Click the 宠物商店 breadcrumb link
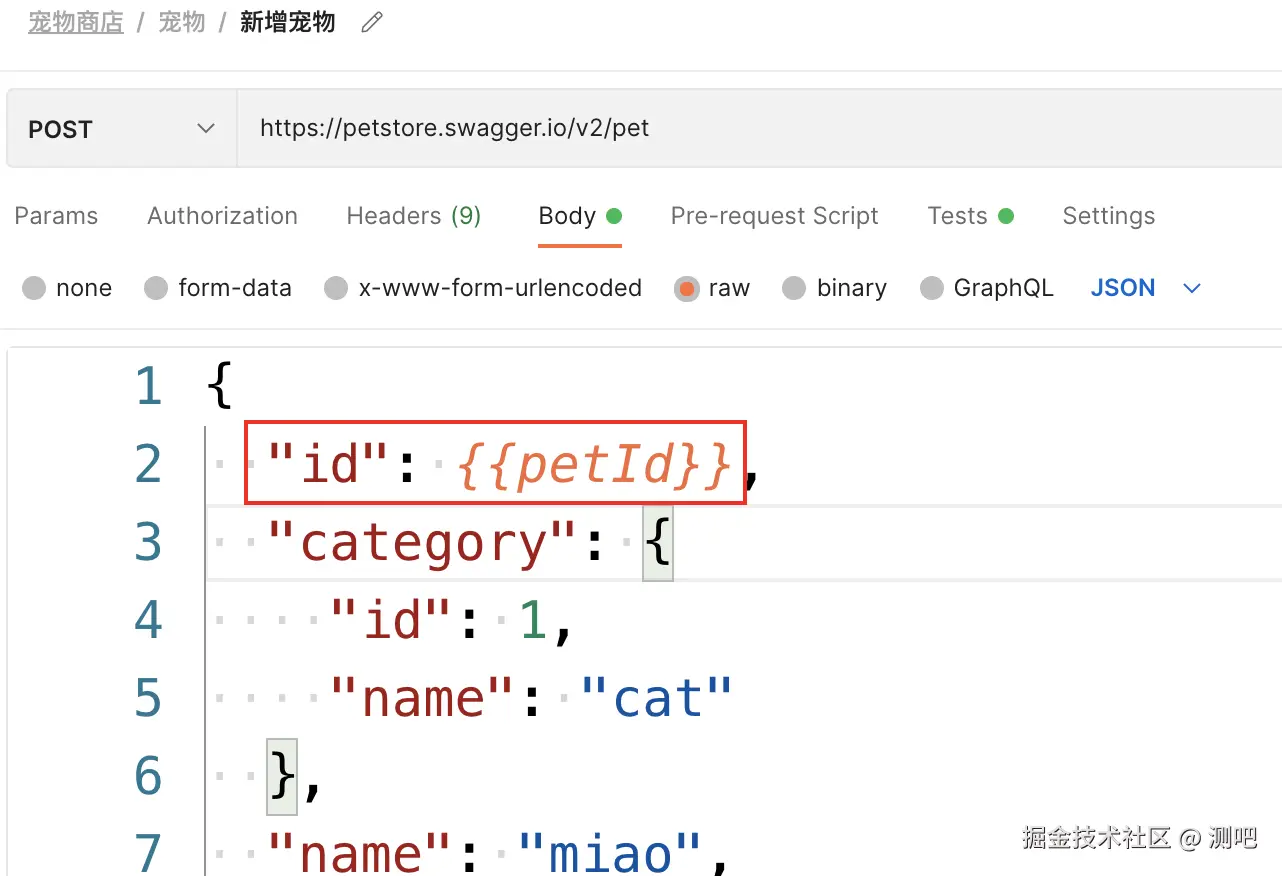1282x876 pixels. (76, 22)
